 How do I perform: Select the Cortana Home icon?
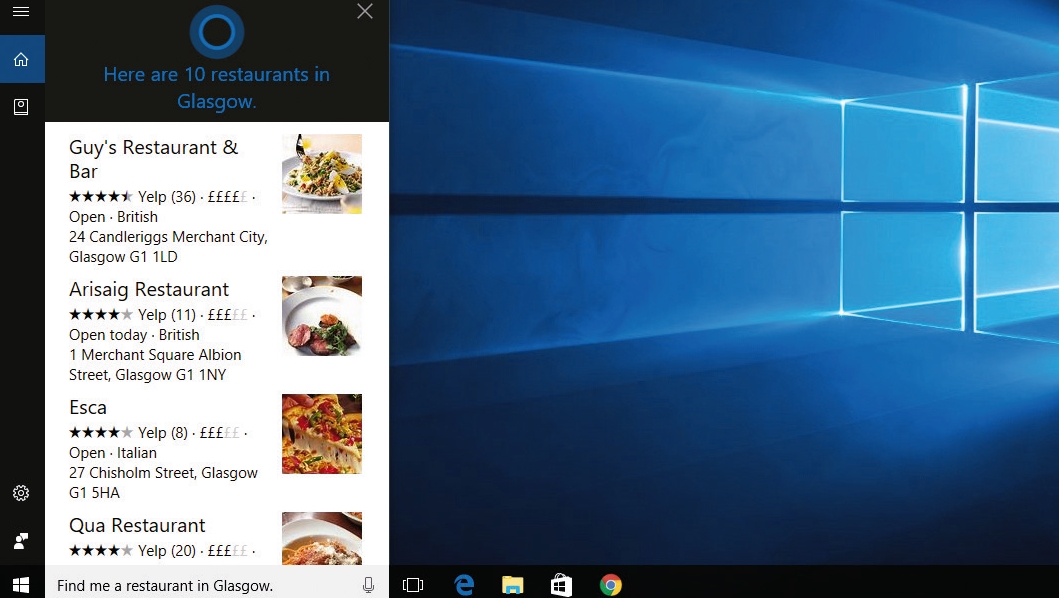click(x=21, y=59)
